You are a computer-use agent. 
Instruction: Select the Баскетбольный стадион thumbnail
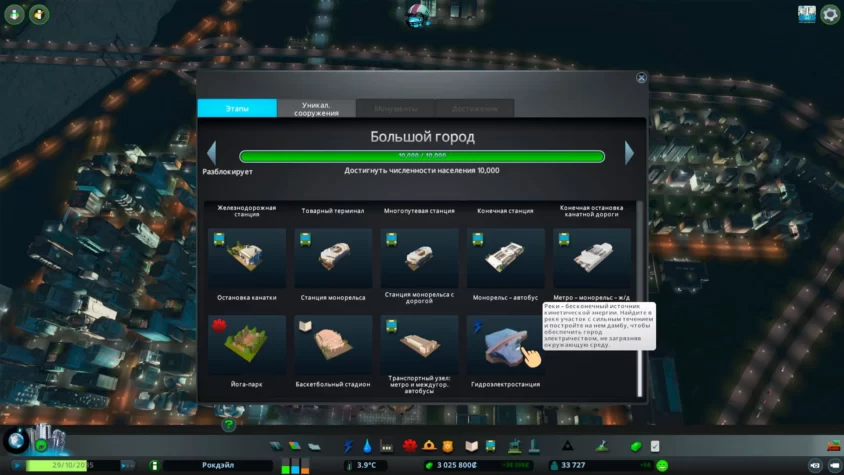click(333, 345)
